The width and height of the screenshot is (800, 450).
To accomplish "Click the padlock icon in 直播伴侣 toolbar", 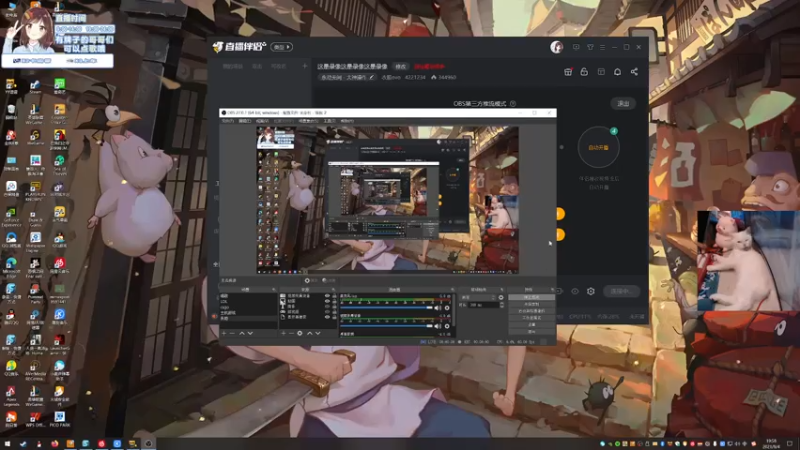I will pyautogui.click(x=584, y=72).
